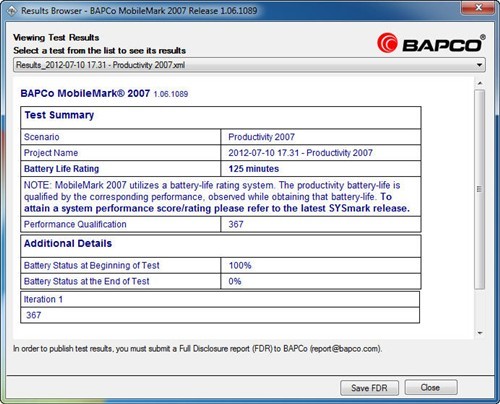Click the 'Project Name' label
The image size is (500, 404).
(51, 153)
